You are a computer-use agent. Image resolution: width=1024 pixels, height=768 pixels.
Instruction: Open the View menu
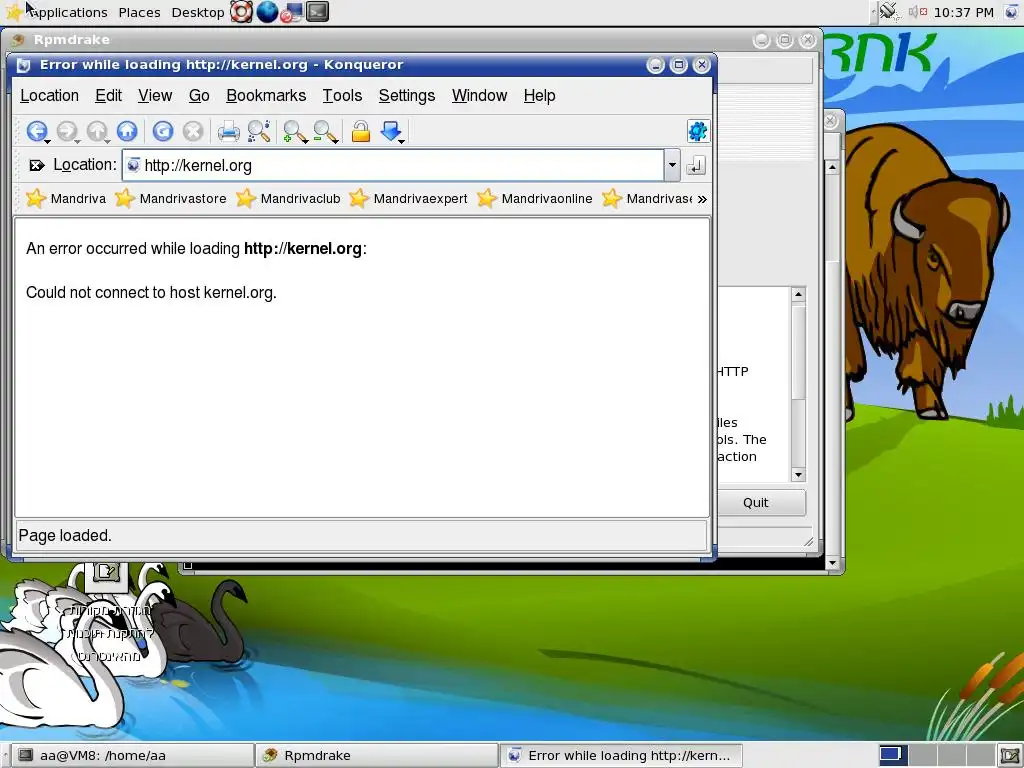click(155, 95)
